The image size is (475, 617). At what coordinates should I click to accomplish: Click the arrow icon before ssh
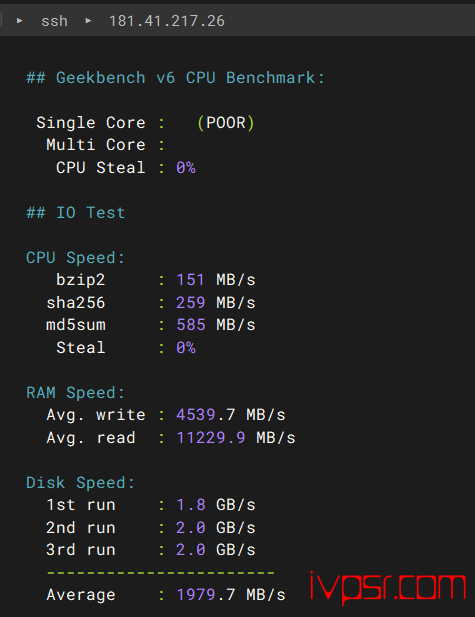(x=19, y=20)
